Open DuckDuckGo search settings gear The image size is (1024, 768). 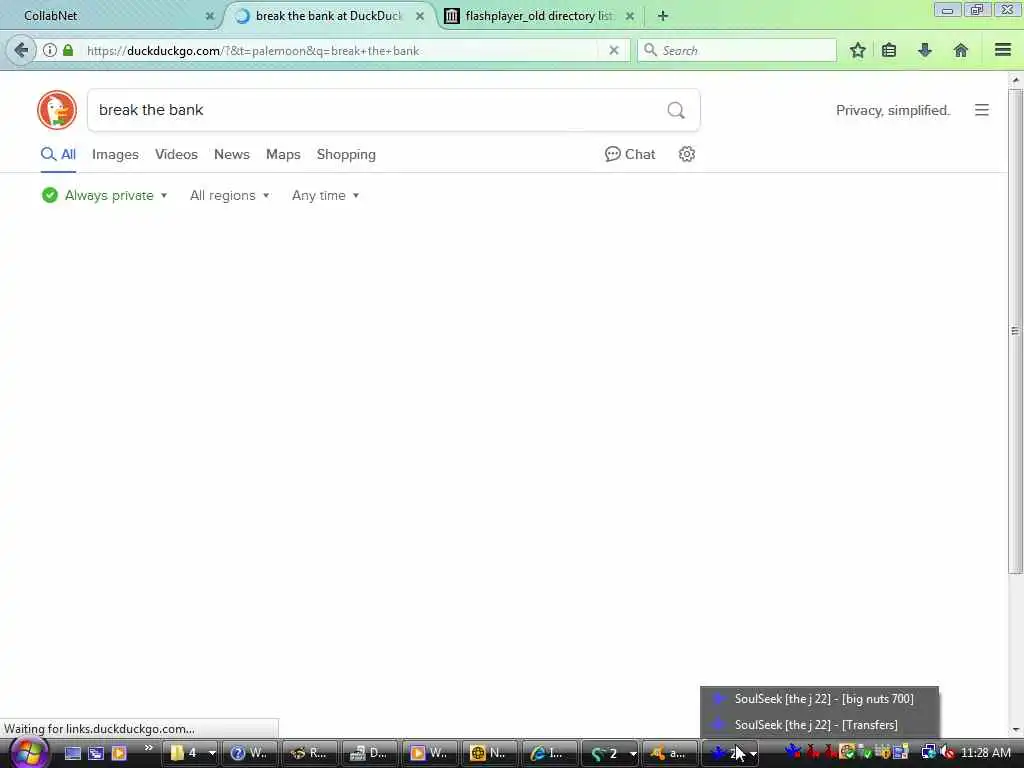pyautogui.click(x=686, y=154)
